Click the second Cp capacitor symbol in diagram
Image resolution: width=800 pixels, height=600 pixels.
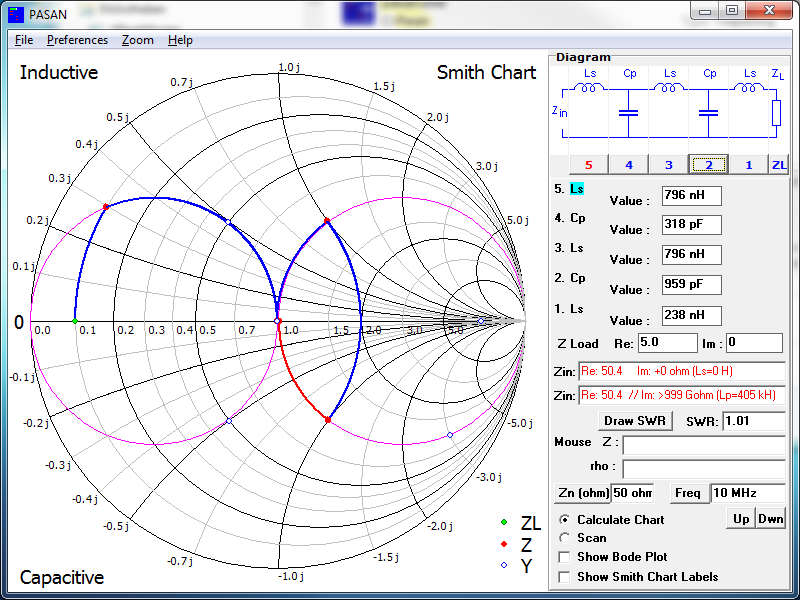pyautogui.click(x=708, y=113)
